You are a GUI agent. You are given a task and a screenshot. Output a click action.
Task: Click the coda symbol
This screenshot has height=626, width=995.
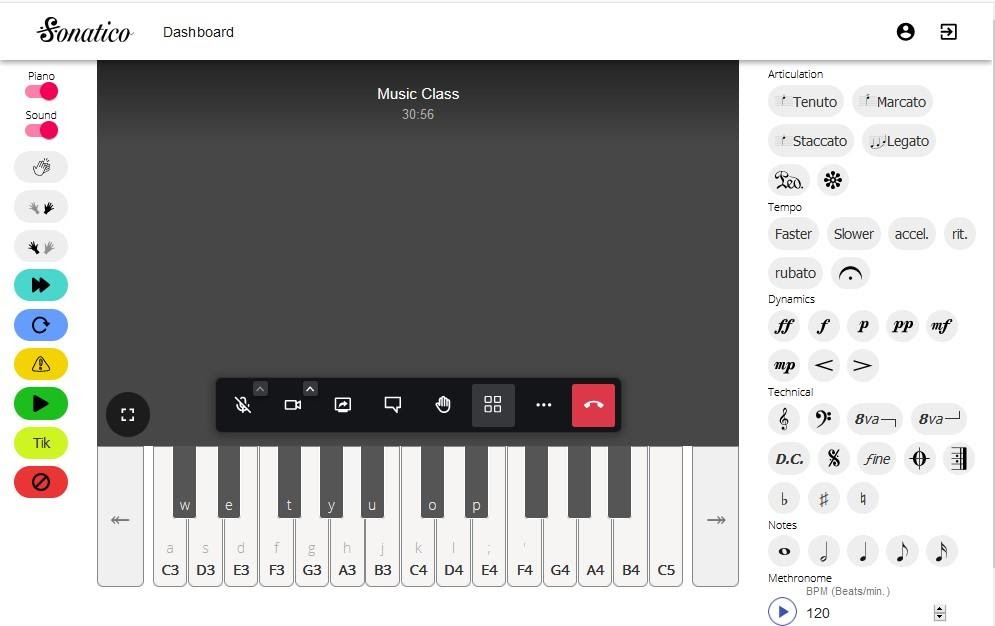(x=919, y=459)
